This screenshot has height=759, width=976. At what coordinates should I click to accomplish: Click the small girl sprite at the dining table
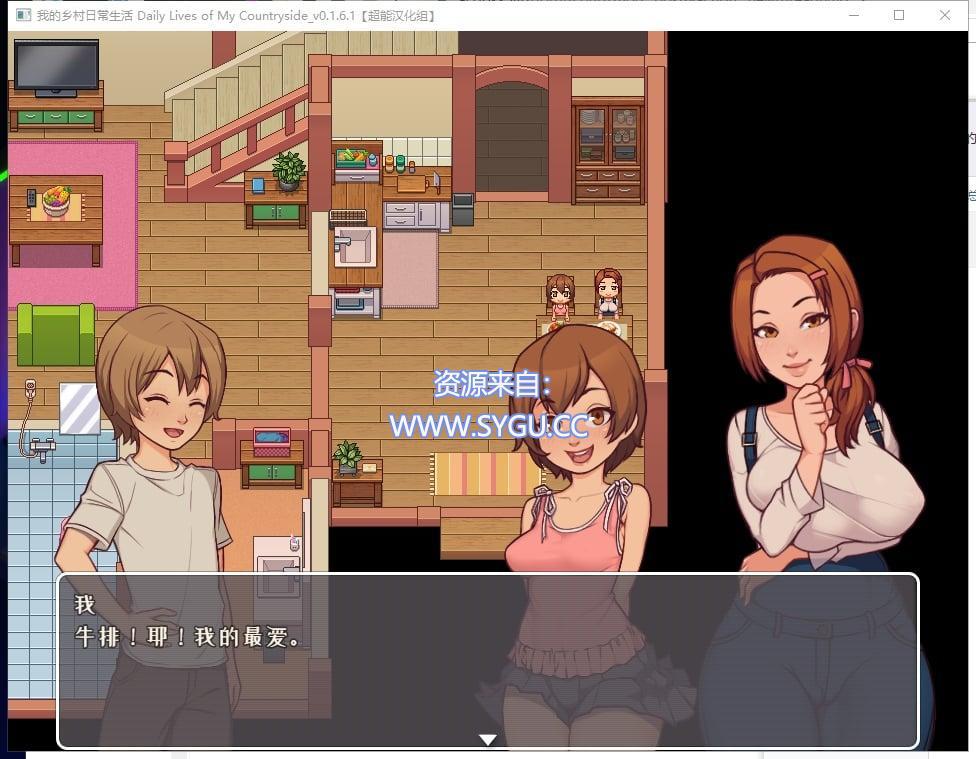tap(560, 295)
